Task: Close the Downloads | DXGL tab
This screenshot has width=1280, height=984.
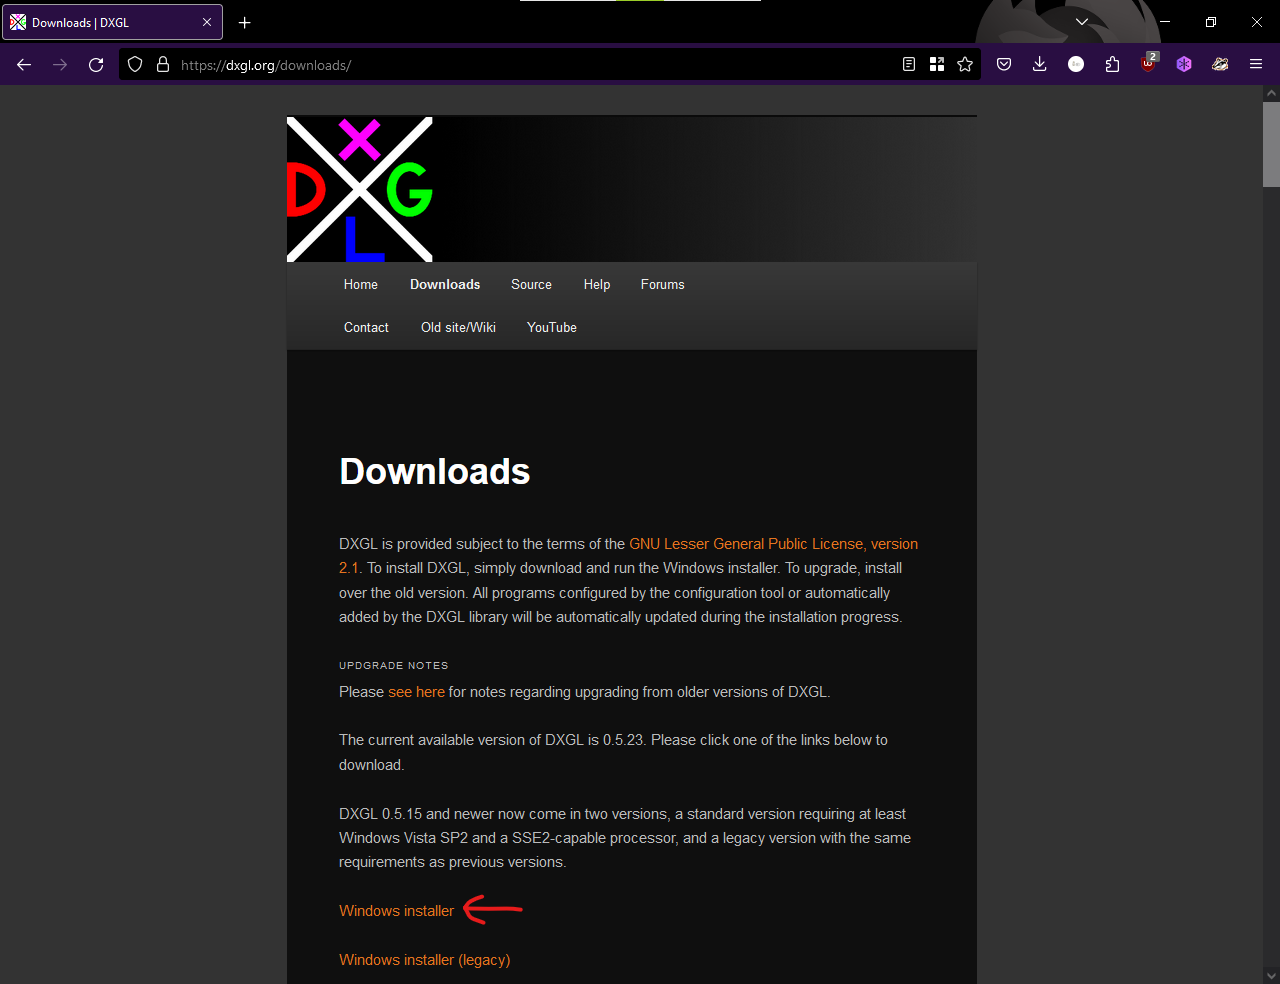Action: tap(207, 22)
